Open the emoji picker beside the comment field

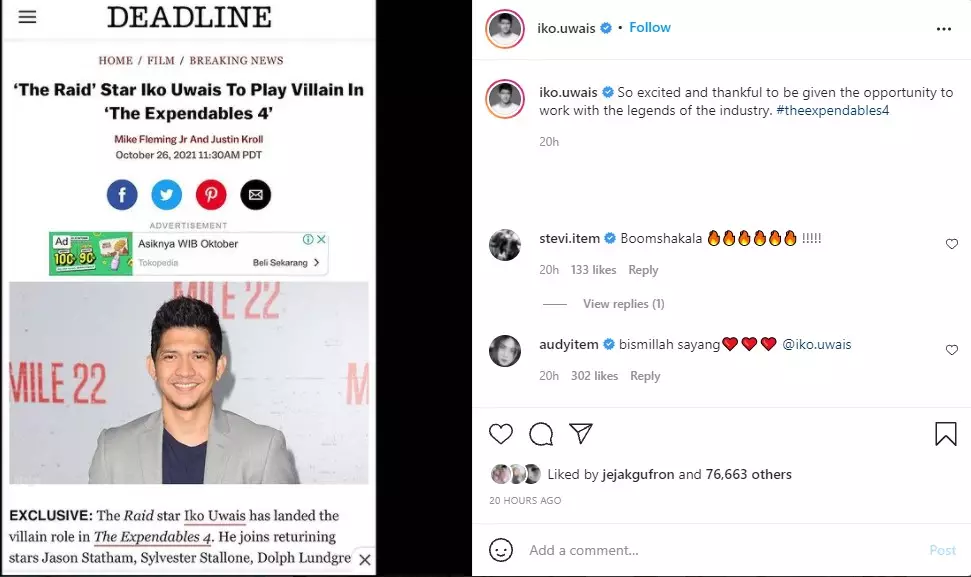500,549
